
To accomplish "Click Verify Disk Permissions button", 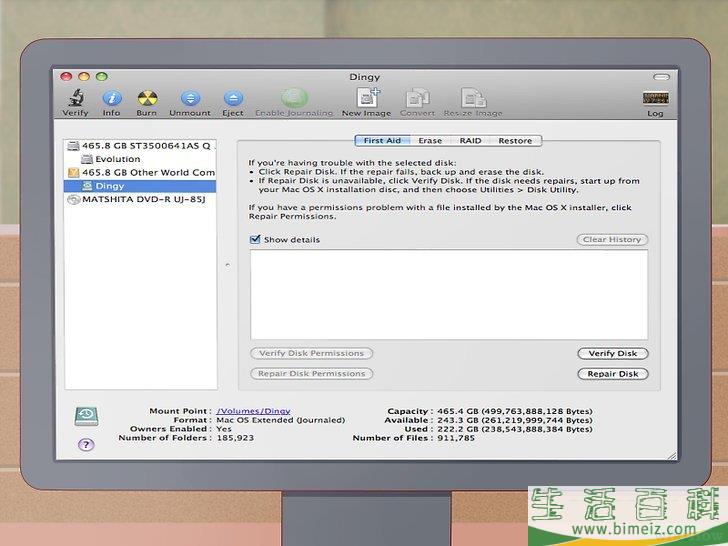I will [x=312, y=353].
